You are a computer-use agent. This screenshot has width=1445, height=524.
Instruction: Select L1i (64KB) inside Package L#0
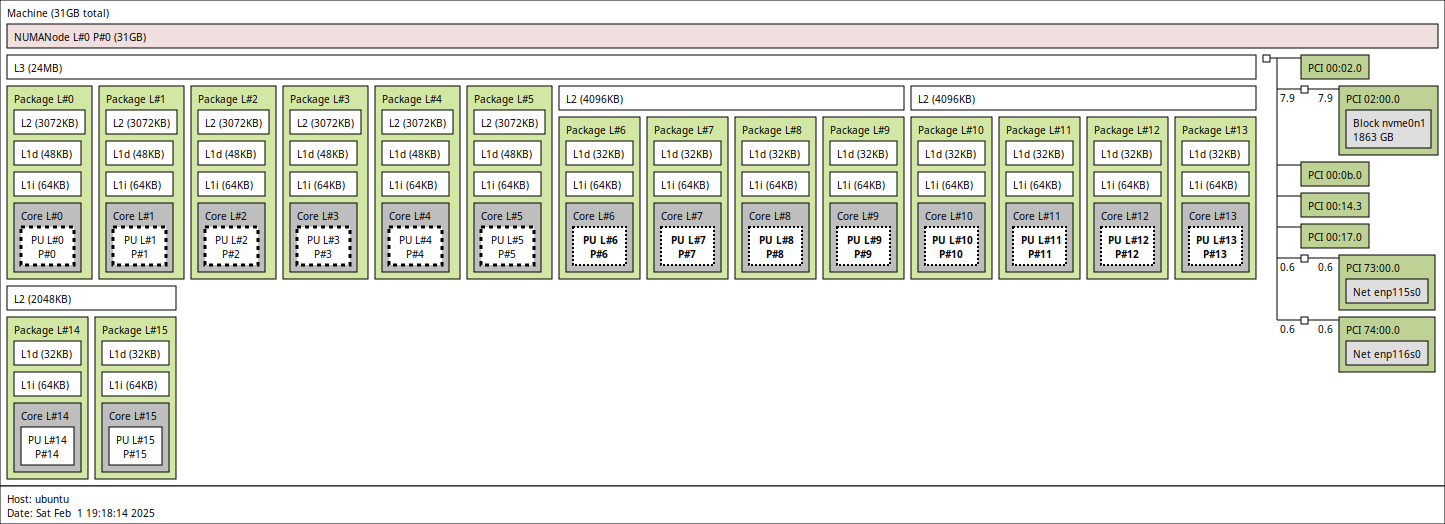coord(48,185)
